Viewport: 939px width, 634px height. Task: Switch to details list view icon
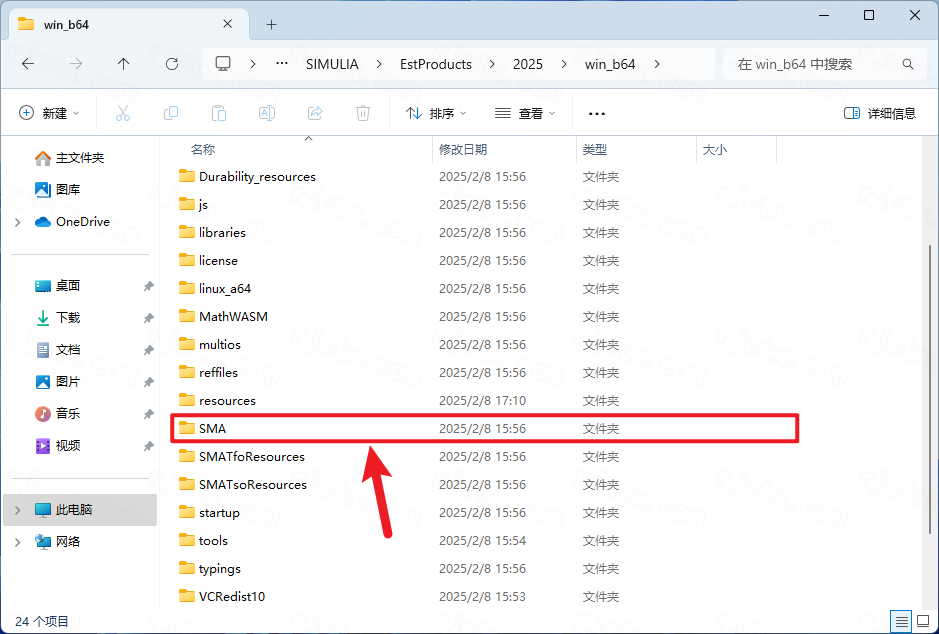(901, 621)
